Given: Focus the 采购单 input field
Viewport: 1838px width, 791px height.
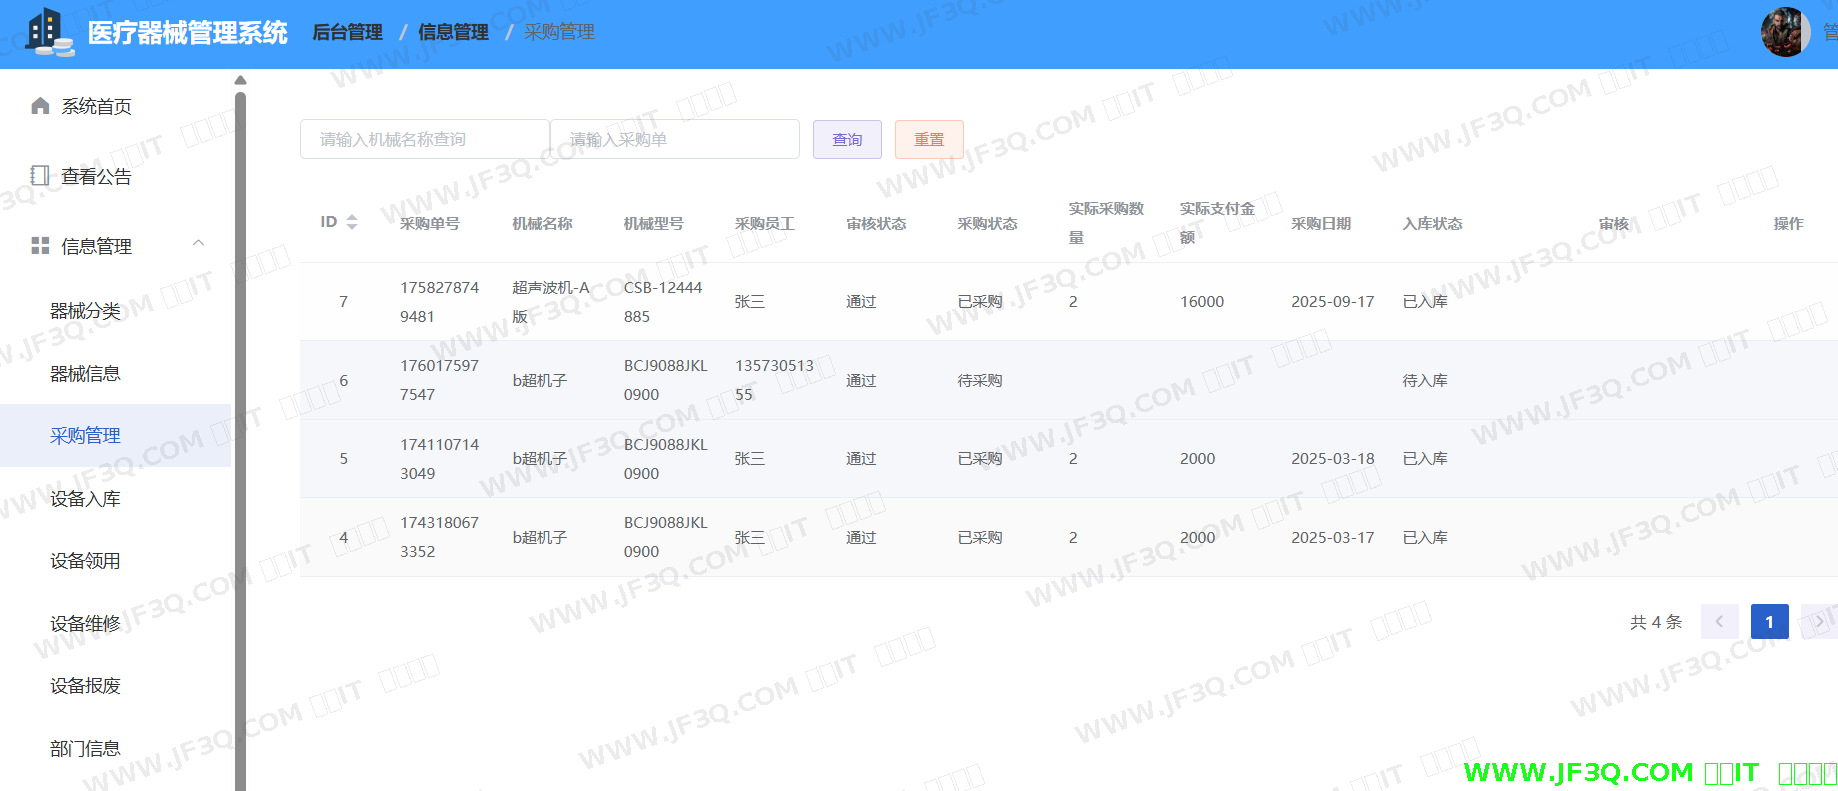Looking at the screenshot, I should 674,140.
